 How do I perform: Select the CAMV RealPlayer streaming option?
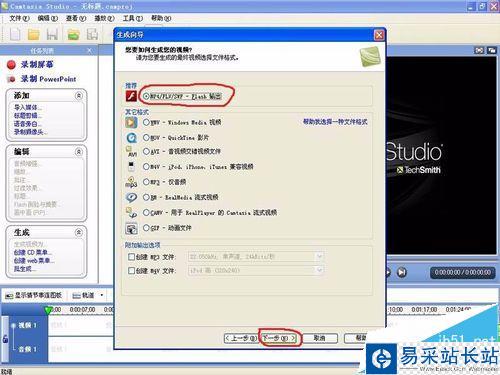(x=146, y=212)
